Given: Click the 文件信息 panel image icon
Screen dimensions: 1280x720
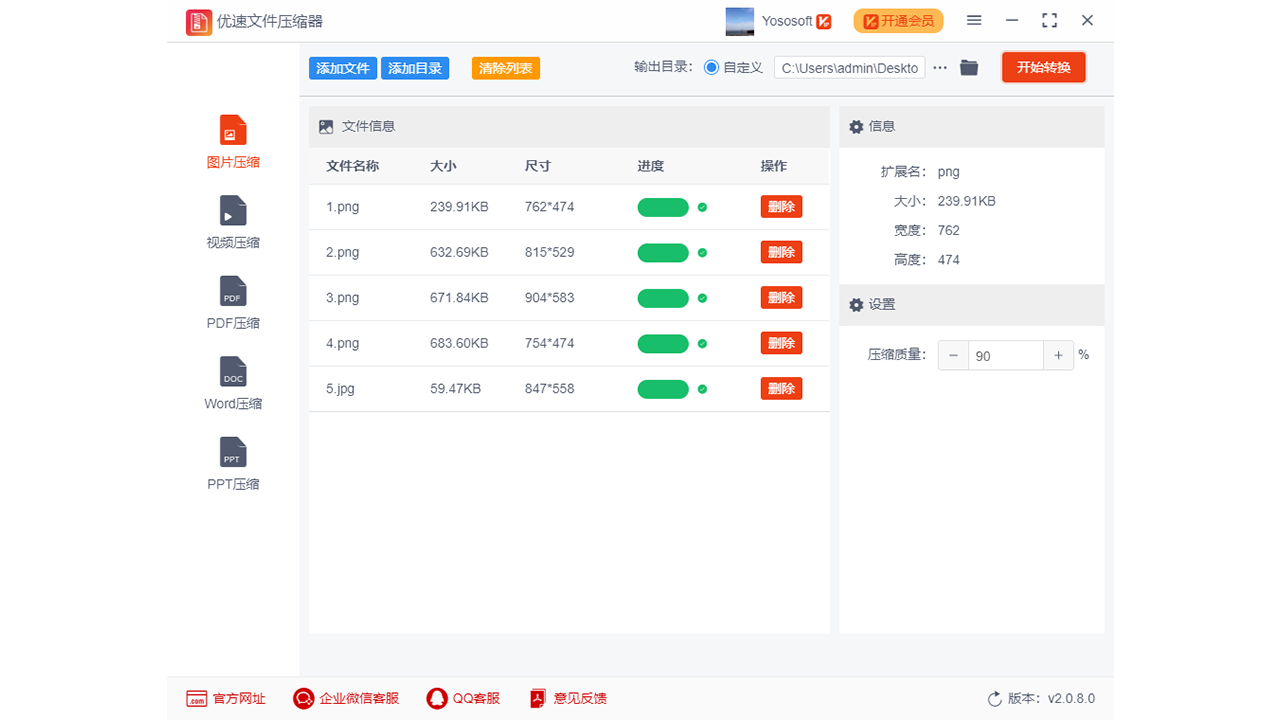Looking at the screenshot, I should click(325, 126).
